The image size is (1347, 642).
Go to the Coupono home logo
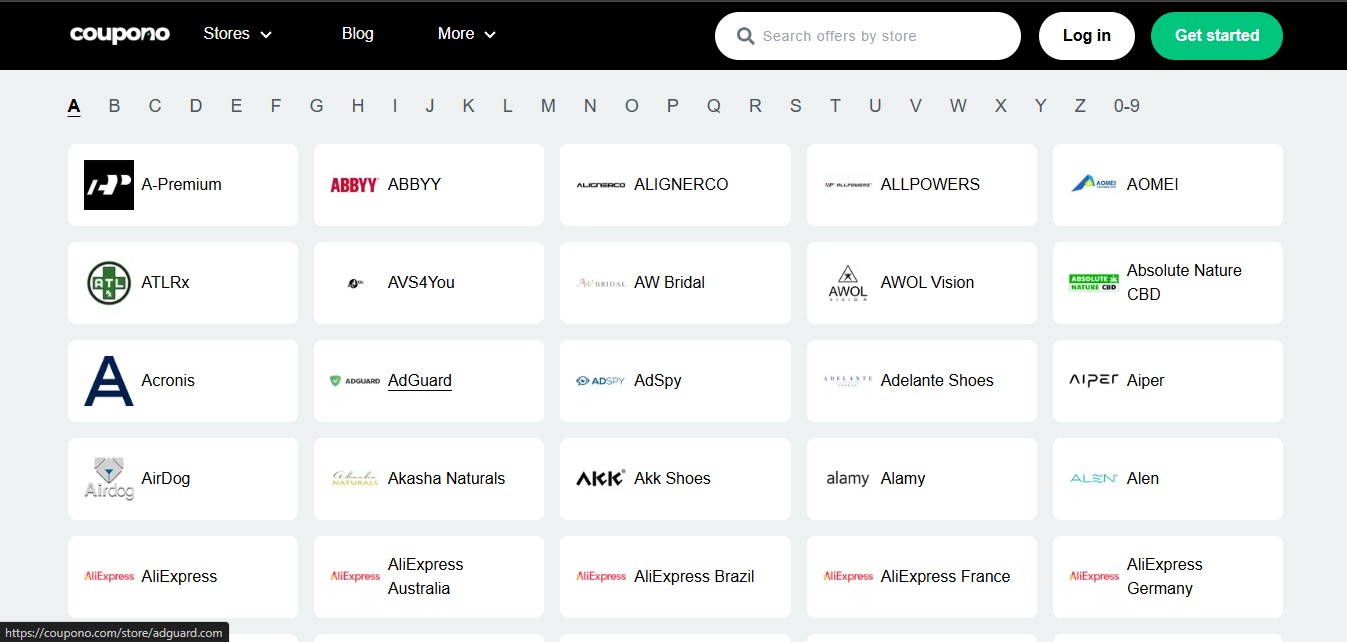click(x=120, y=35)
